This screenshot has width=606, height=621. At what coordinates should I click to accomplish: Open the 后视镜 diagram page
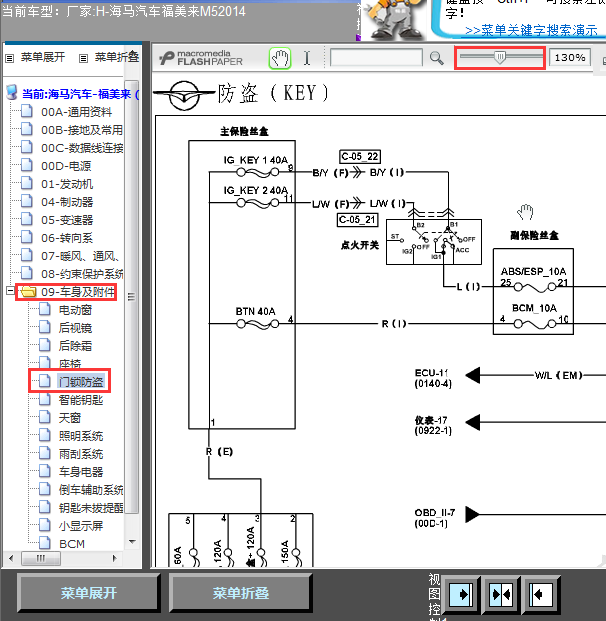coord(75,328)
